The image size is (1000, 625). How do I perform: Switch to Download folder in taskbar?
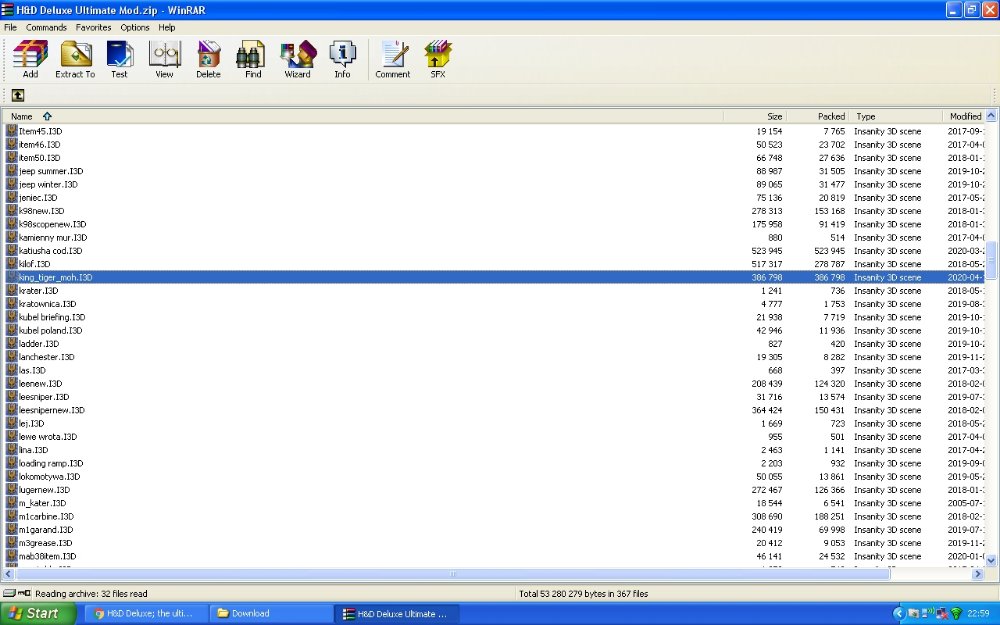268,613
